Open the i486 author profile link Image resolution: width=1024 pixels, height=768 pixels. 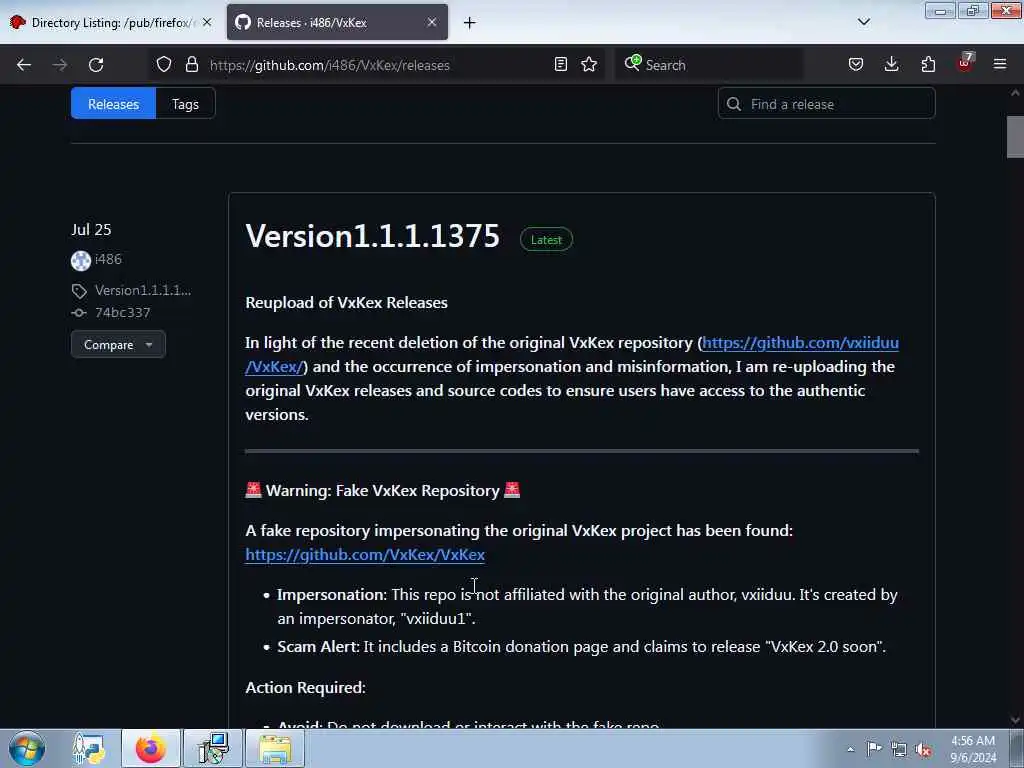pos(108,259)
